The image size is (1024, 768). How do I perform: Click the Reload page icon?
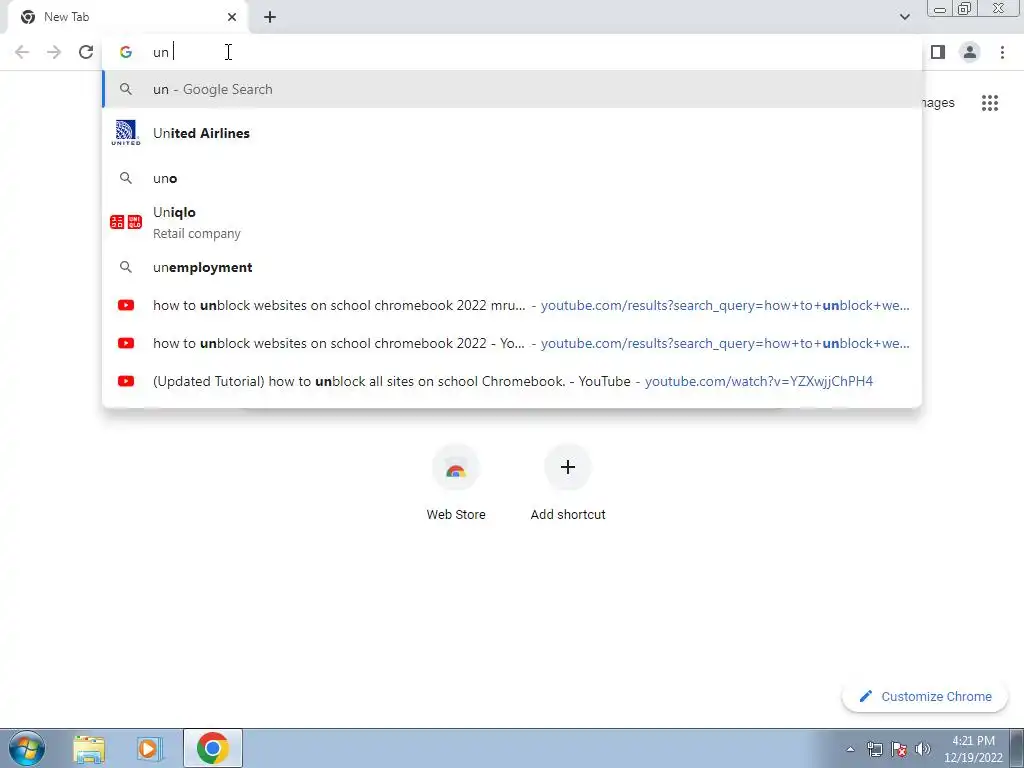[86, 52]
